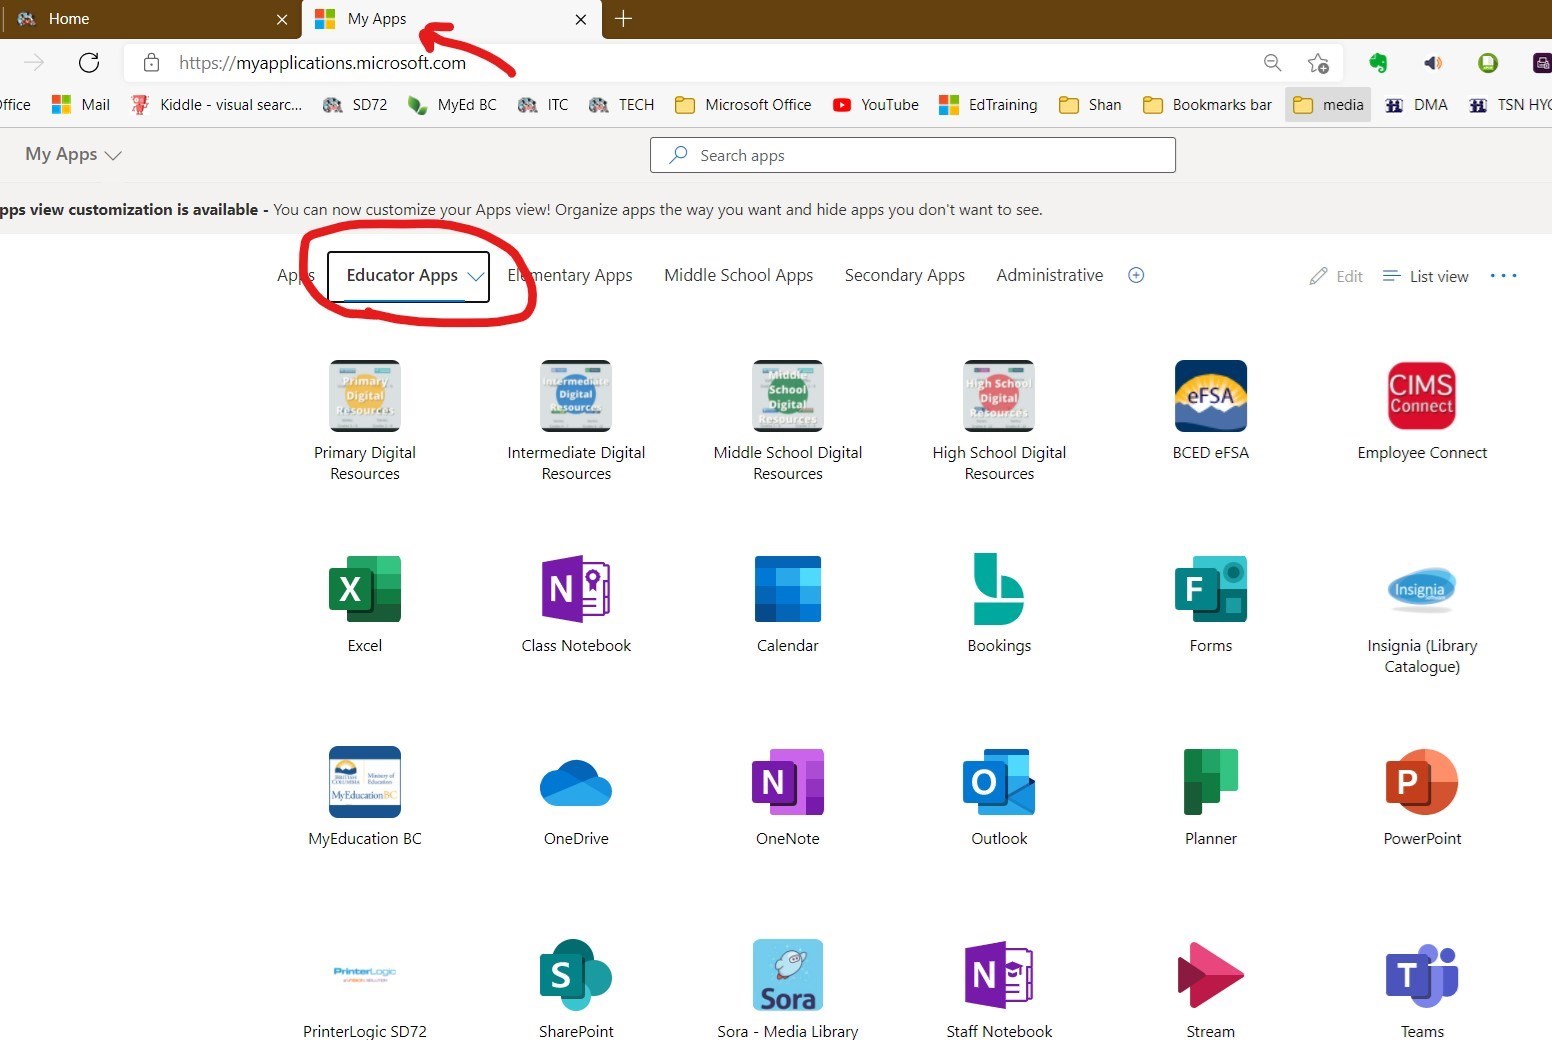Open the SD72 bookmark
This screenshot has height=1040, width=1552.
click(355, 104)
